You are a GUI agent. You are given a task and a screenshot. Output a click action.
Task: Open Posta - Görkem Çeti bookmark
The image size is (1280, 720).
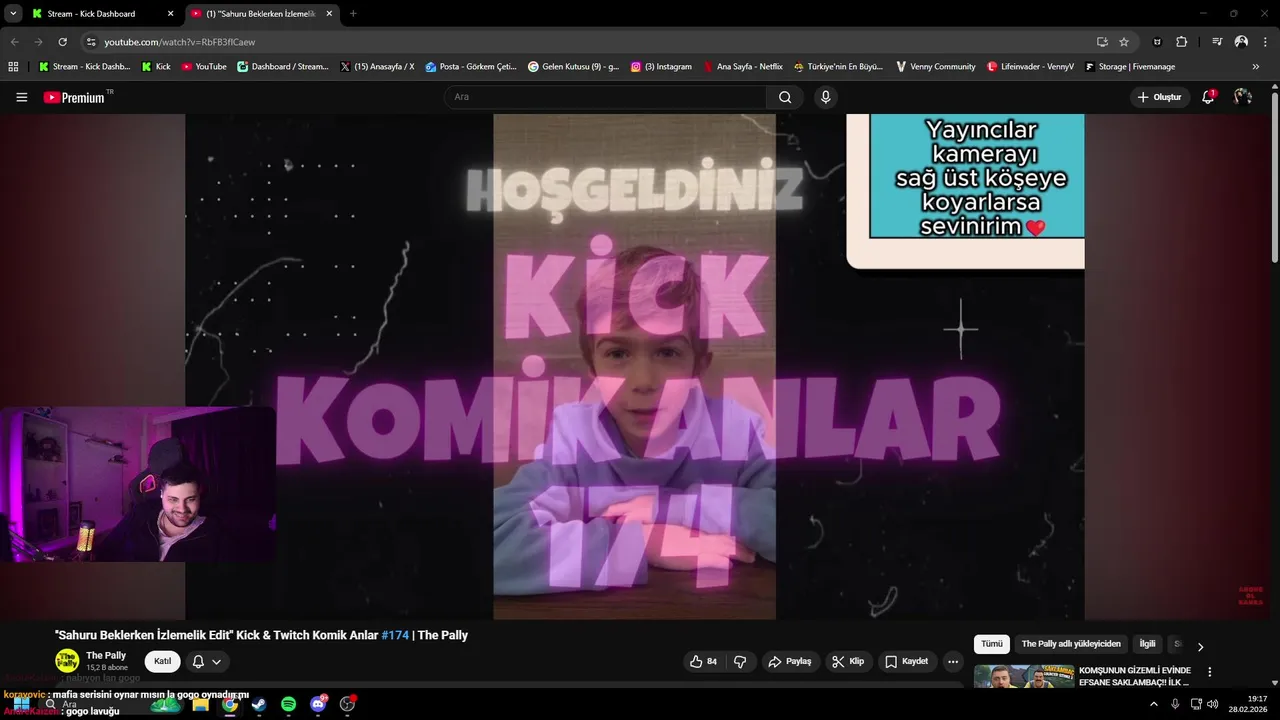pos(470,67)
